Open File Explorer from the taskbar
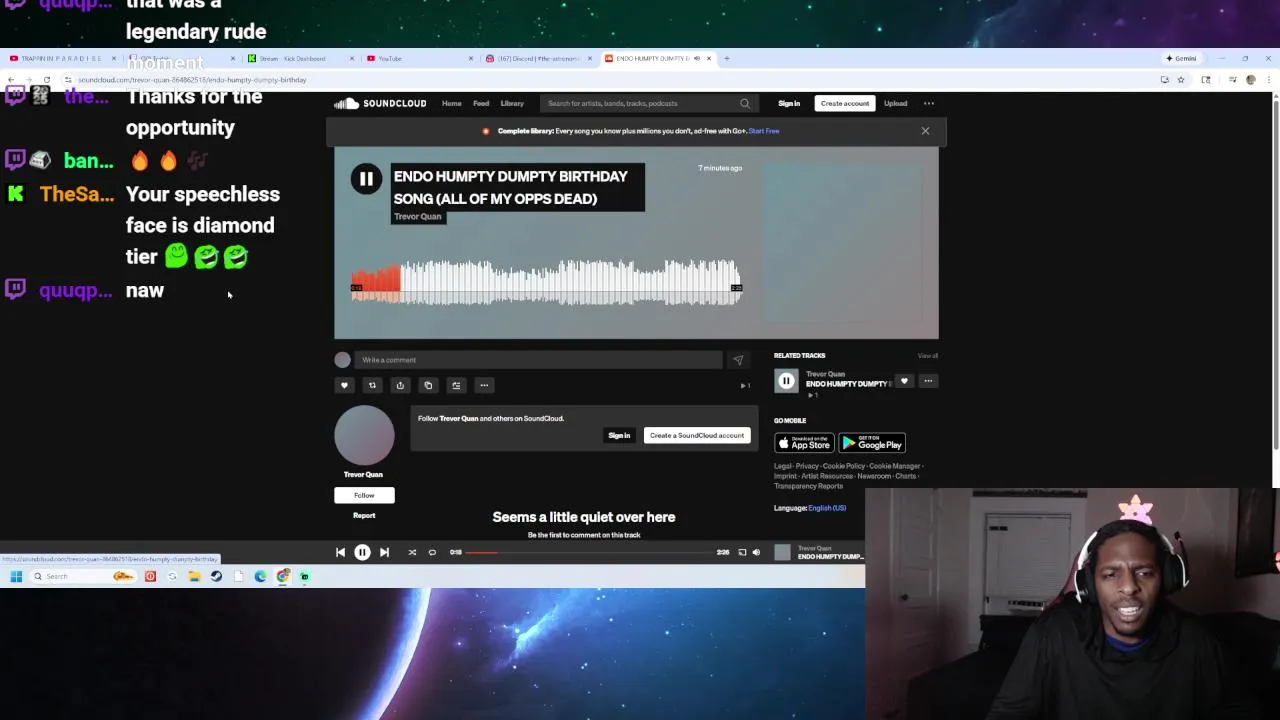The width and height of the screenshot is (1280, 720). click(x=194, y=576)
